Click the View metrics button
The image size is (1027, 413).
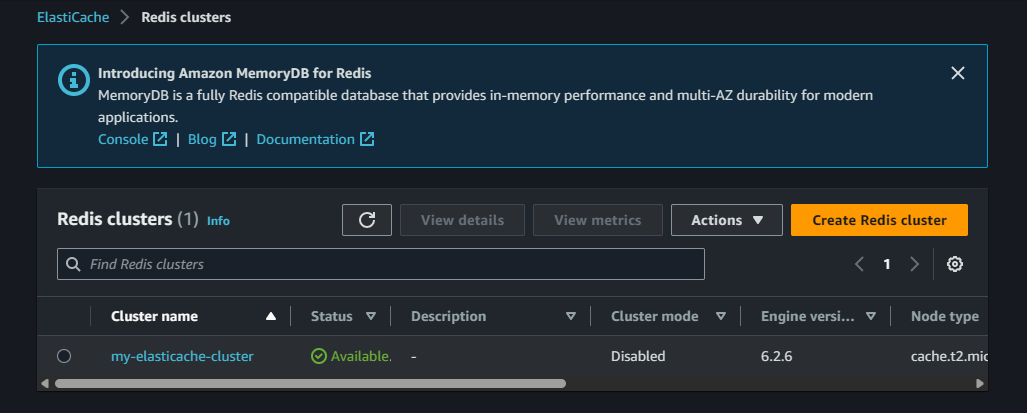click(597, 220)
